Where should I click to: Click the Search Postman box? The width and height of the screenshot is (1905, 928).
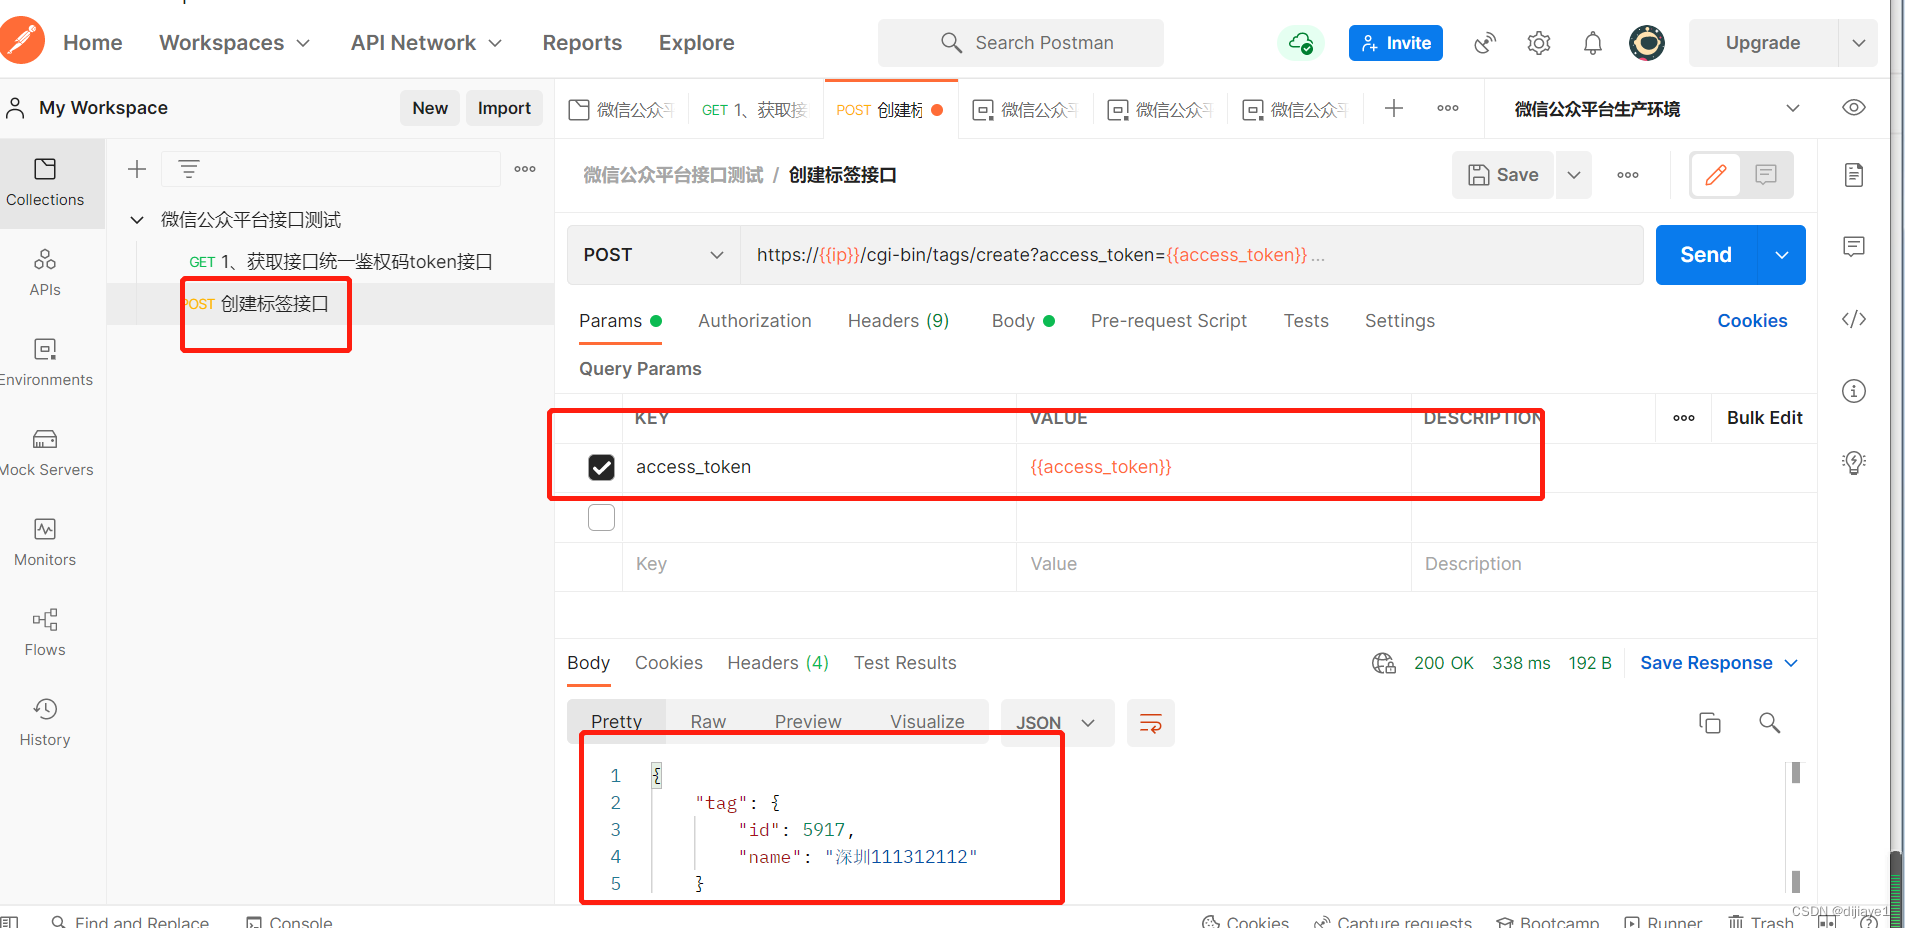coord(1021,43)
